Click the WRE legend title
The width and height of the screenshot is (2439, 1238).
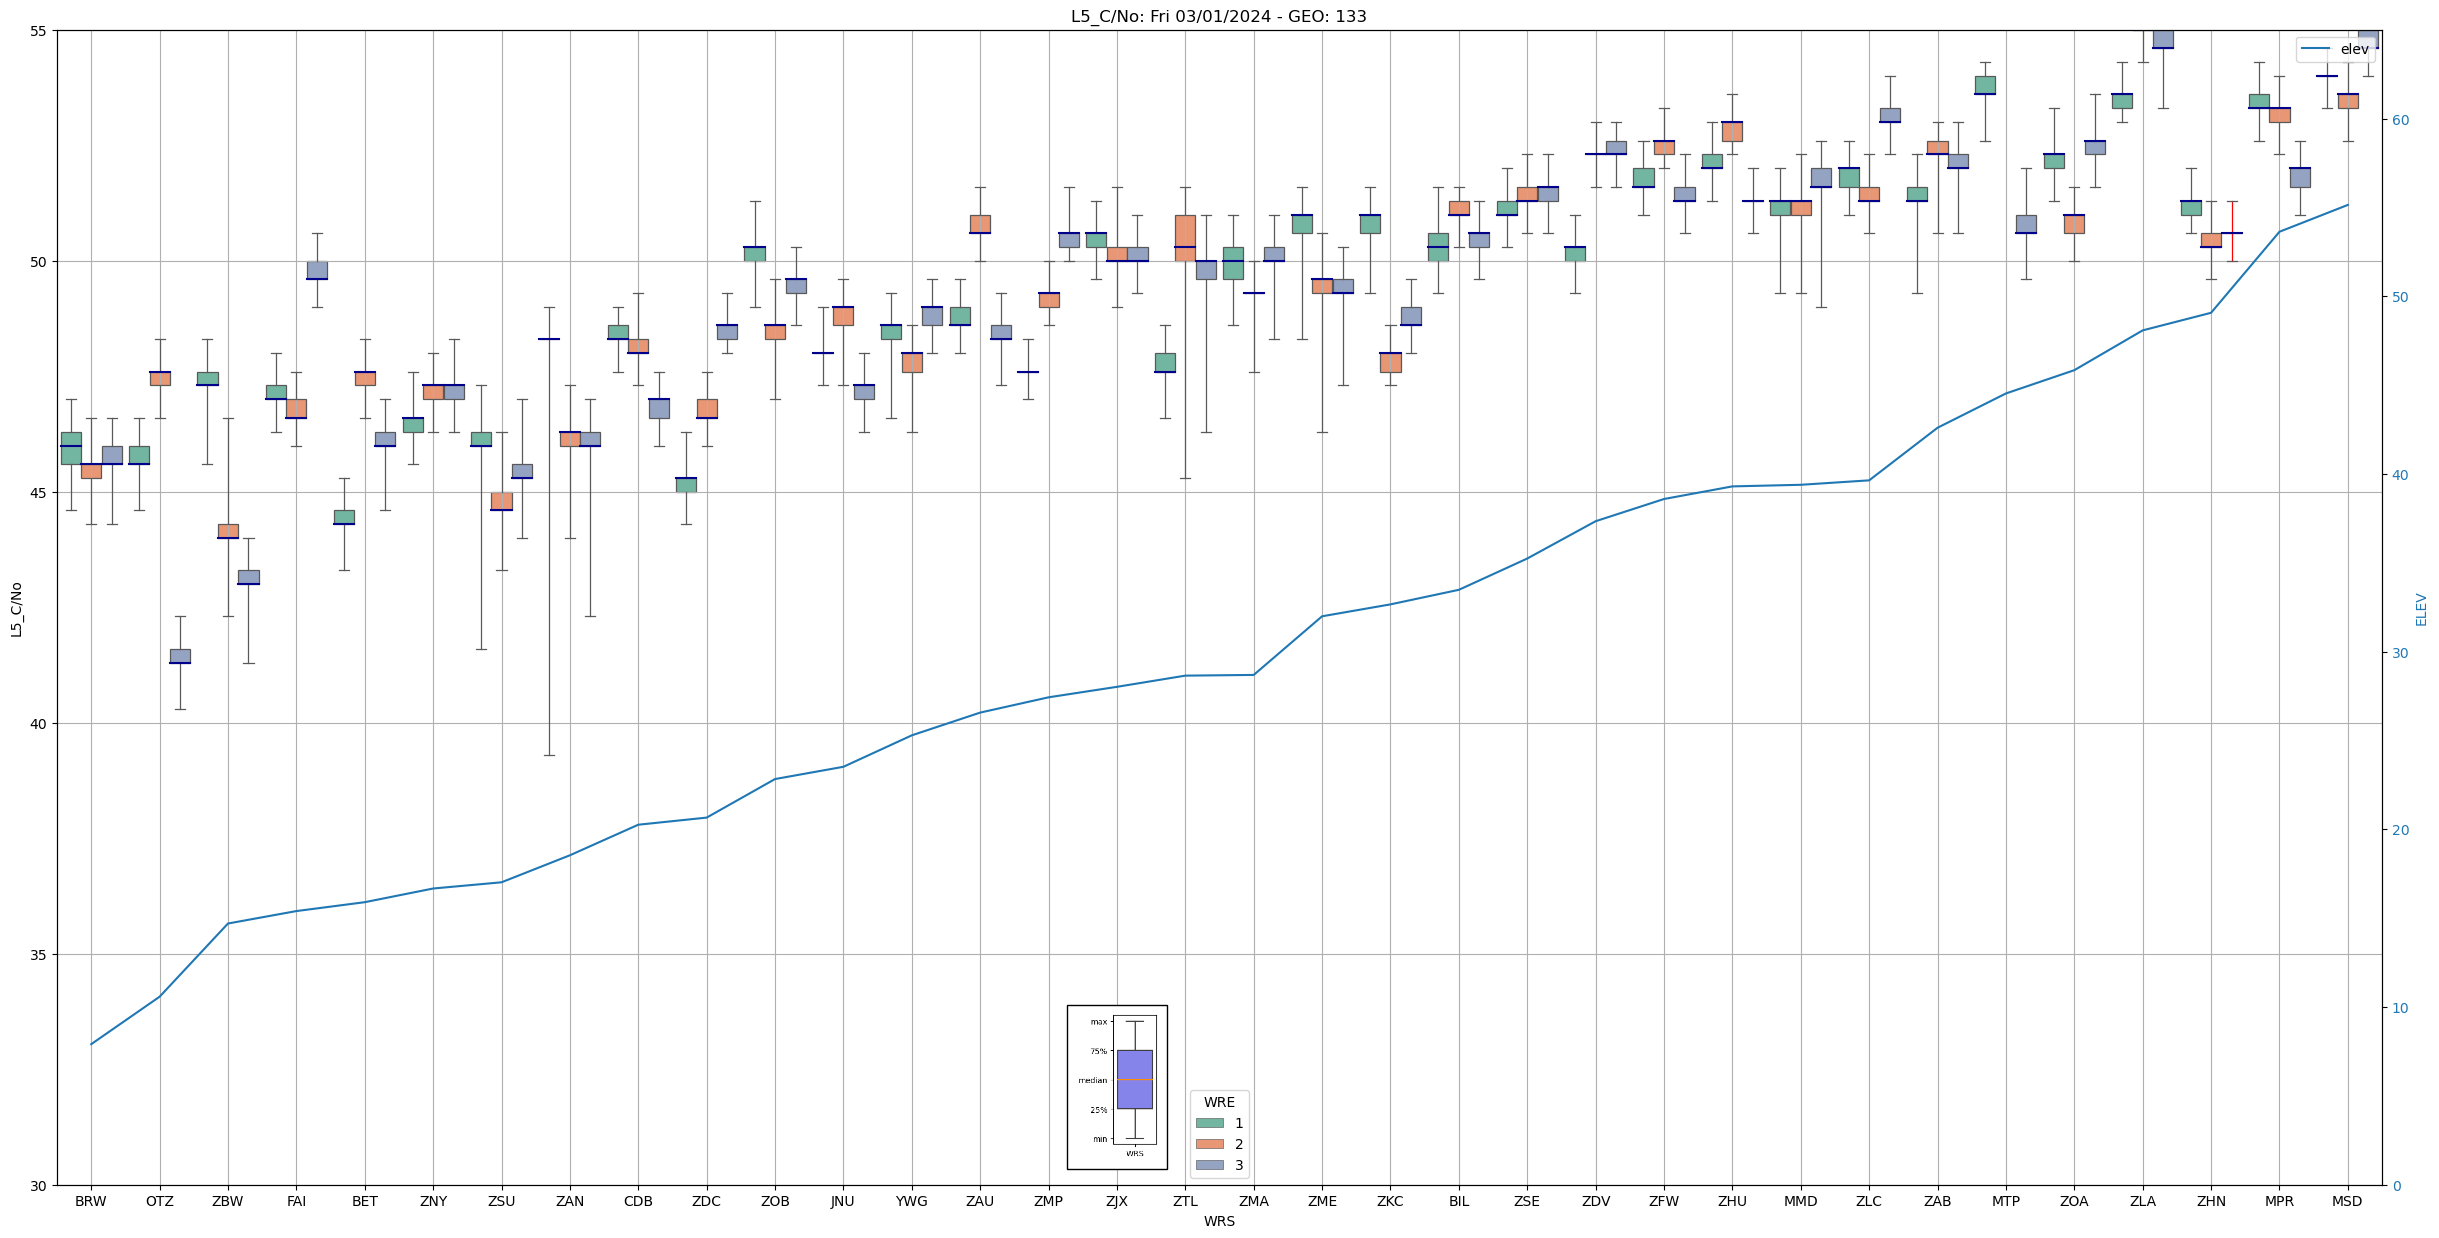click(x=1219, y=1102)
